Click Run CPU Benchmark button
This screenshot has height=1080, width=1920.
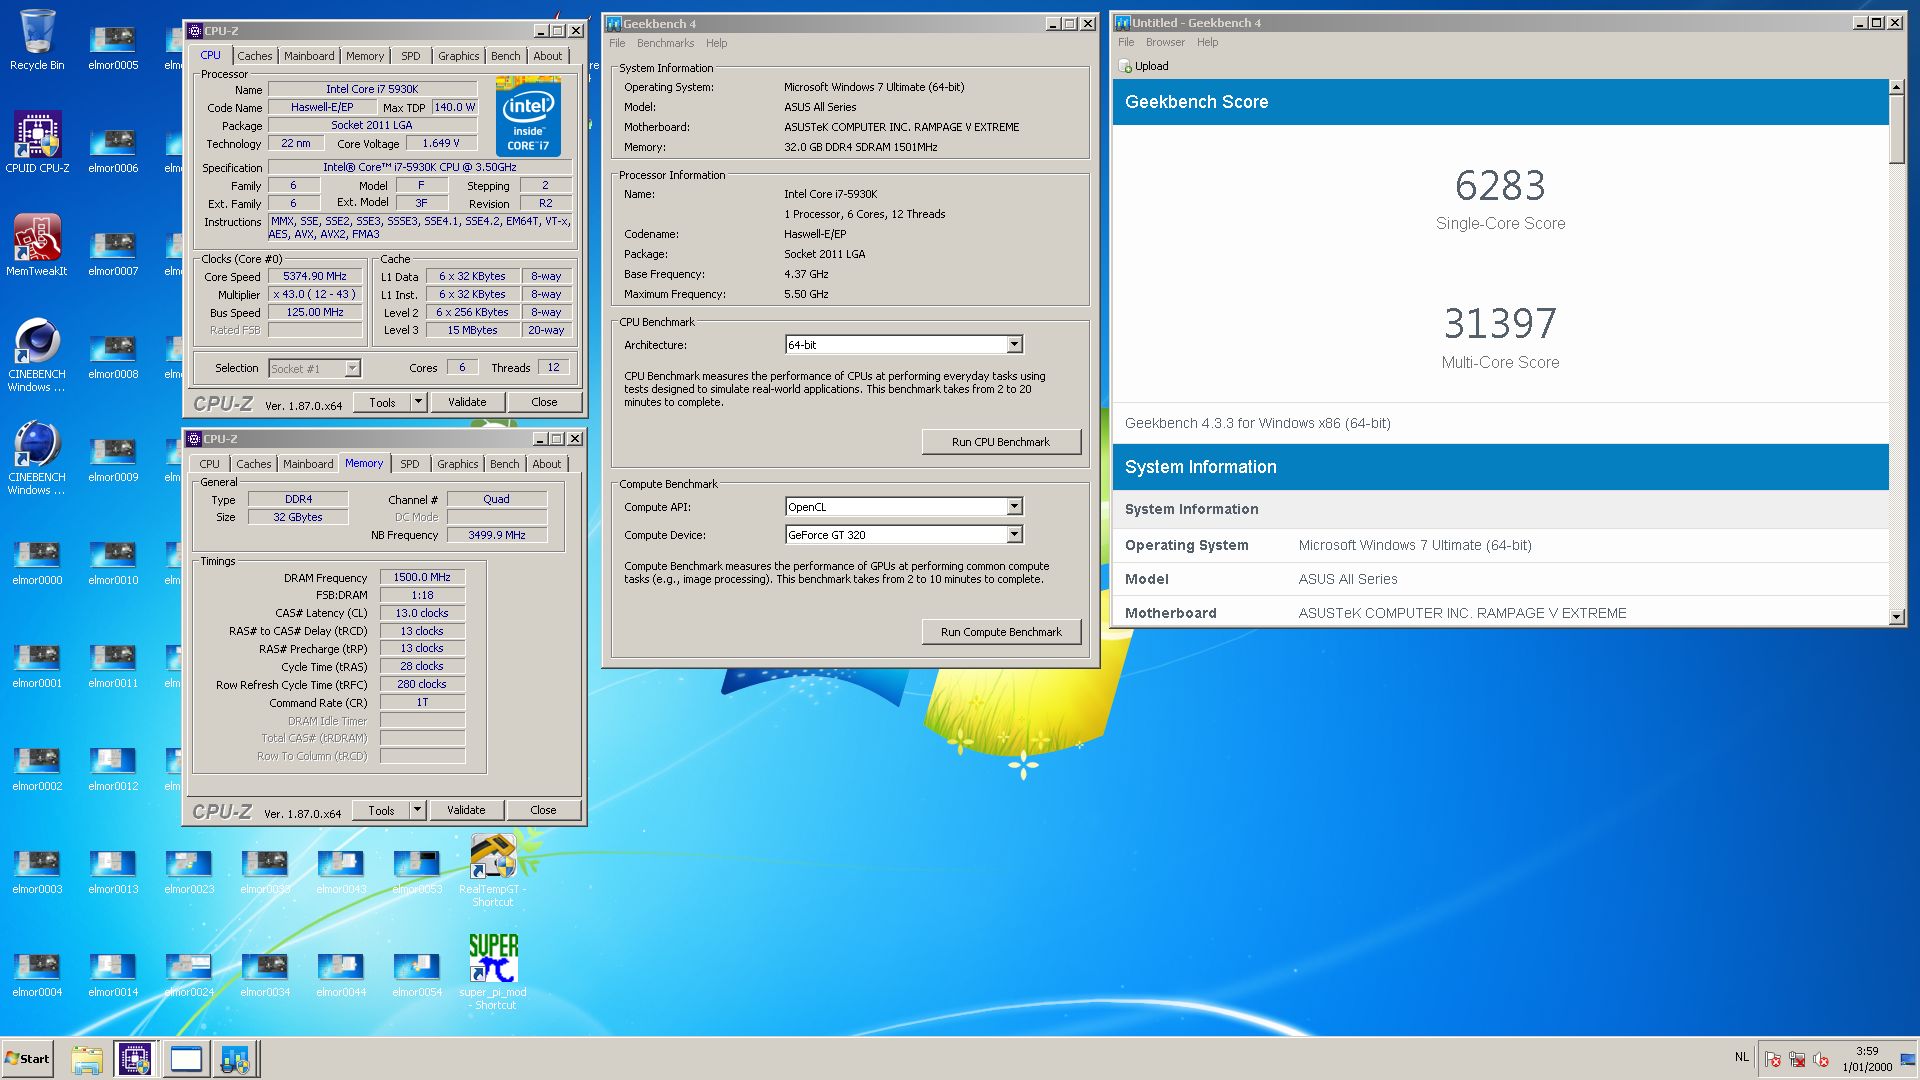1000,442
